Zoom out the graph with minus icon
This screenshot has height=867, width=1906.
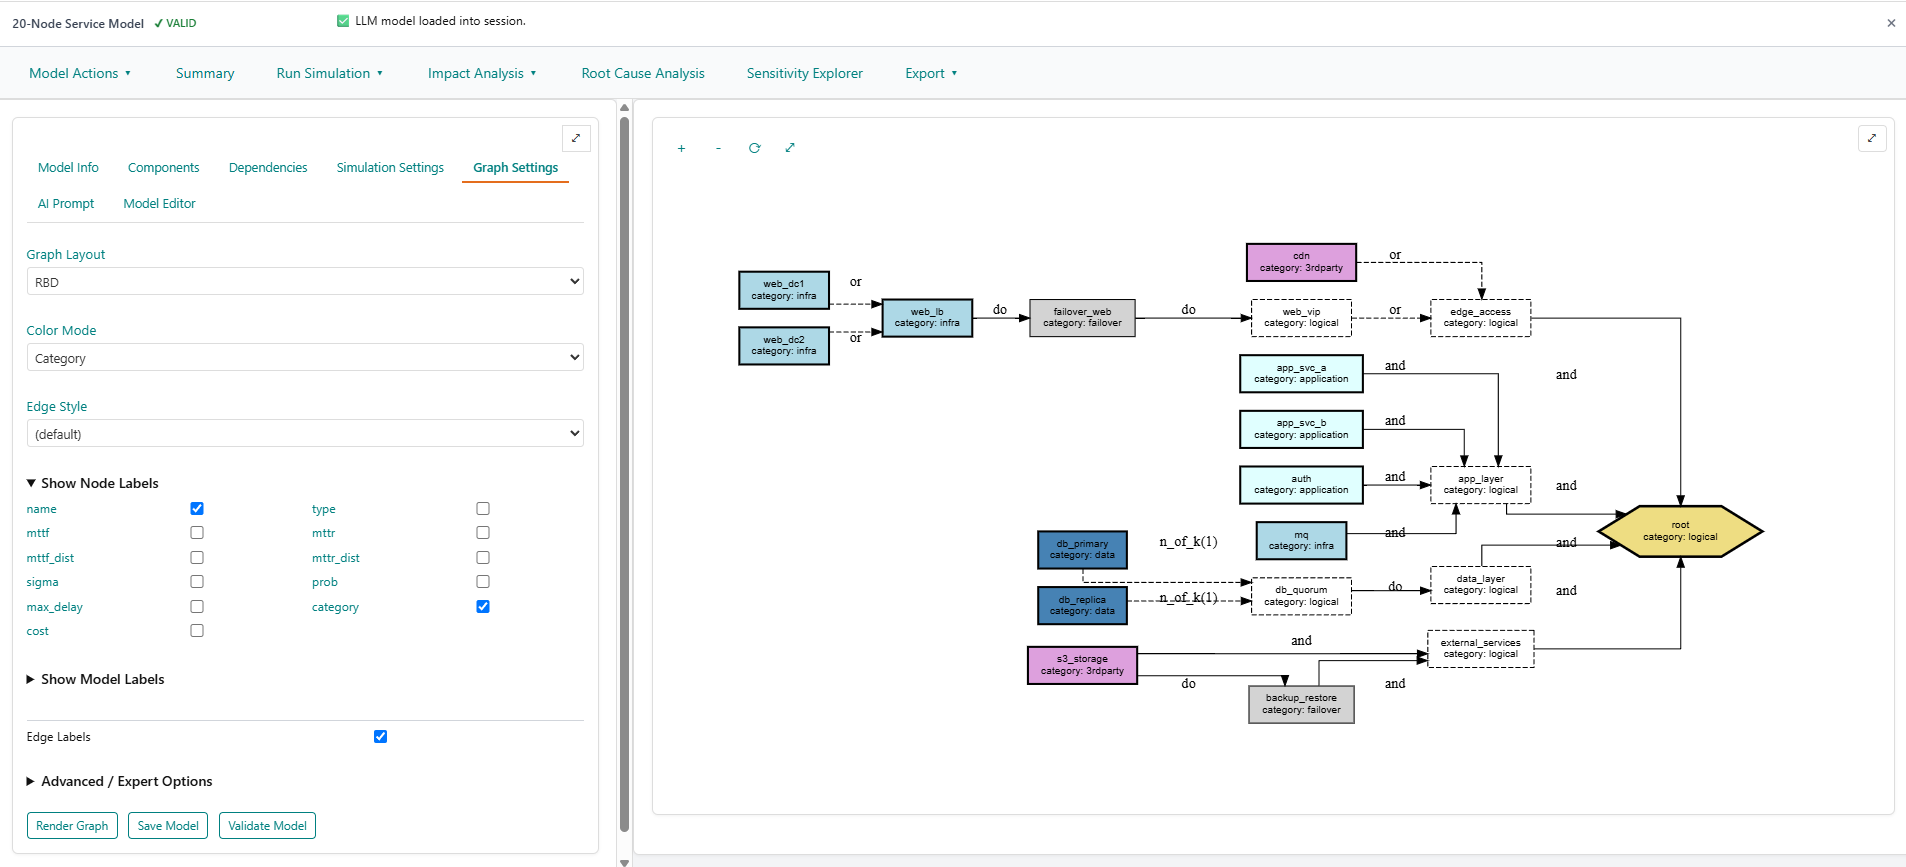pos(718,148)
